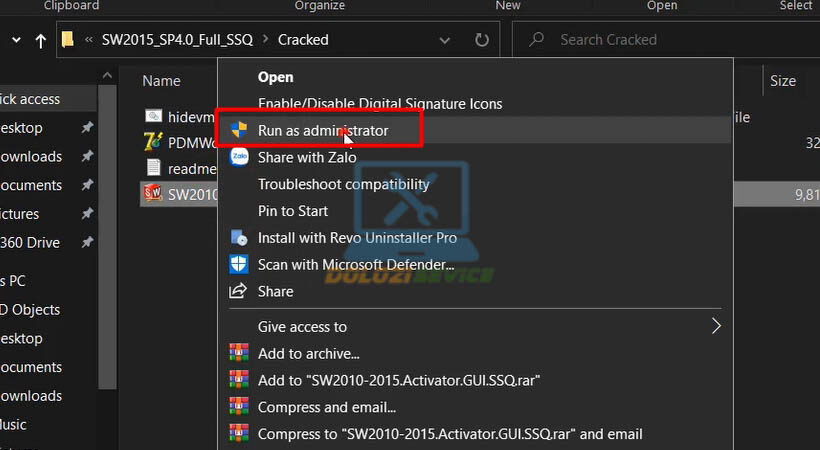The height and width of the screenshot is (450, 820).
Task: Click the WinRAR icon beside Add to archive
Action: (239, 353)
